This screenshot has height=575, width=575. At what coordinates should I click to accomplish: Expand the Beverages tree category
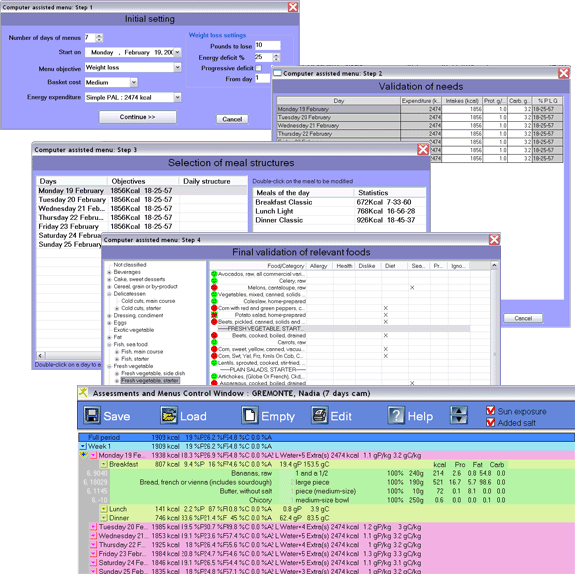pos(109,272)
